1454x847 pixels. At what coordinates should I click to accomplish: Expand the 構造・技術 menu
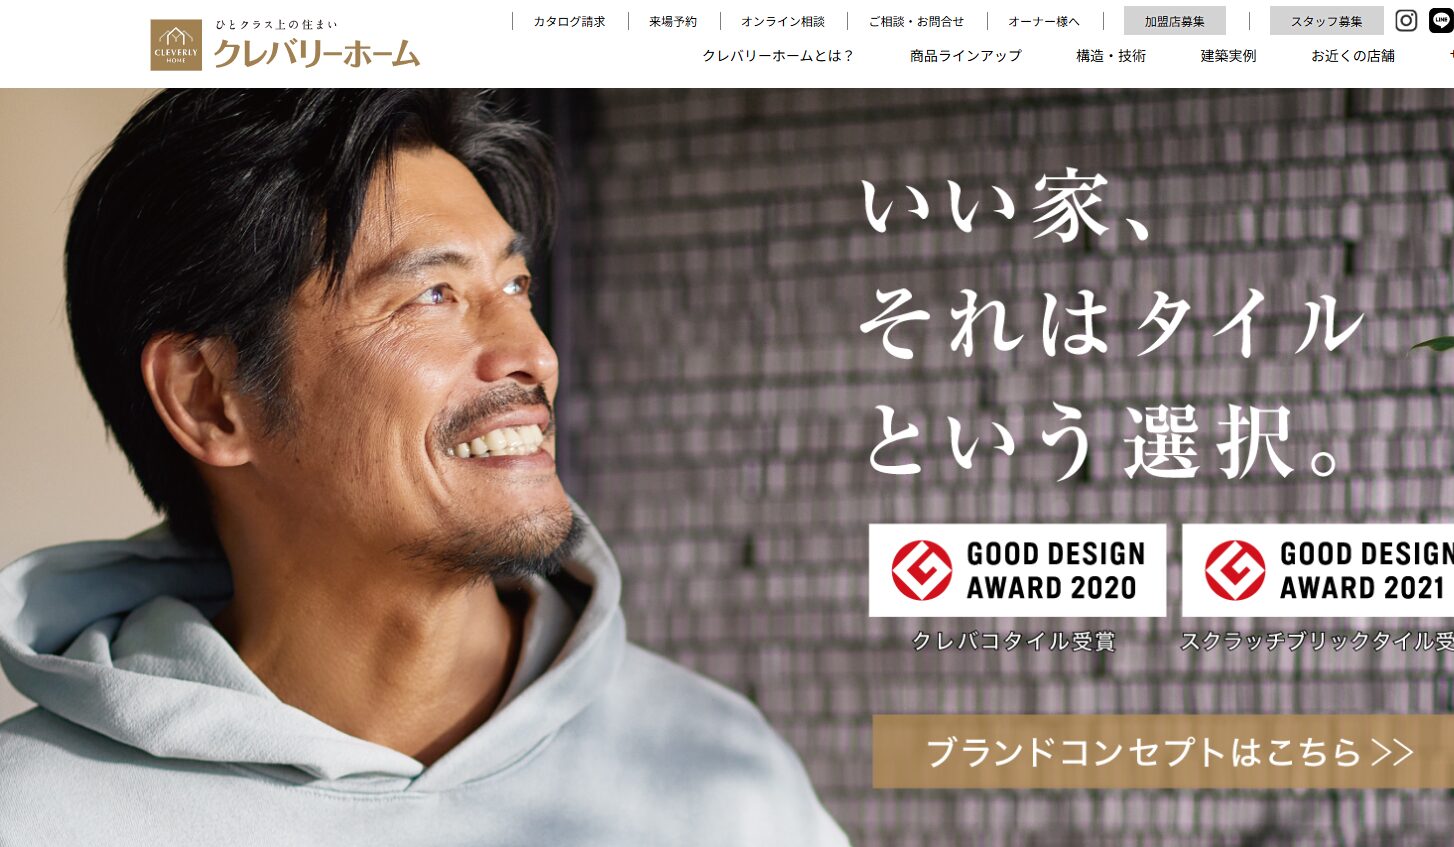pos(1111,56)
